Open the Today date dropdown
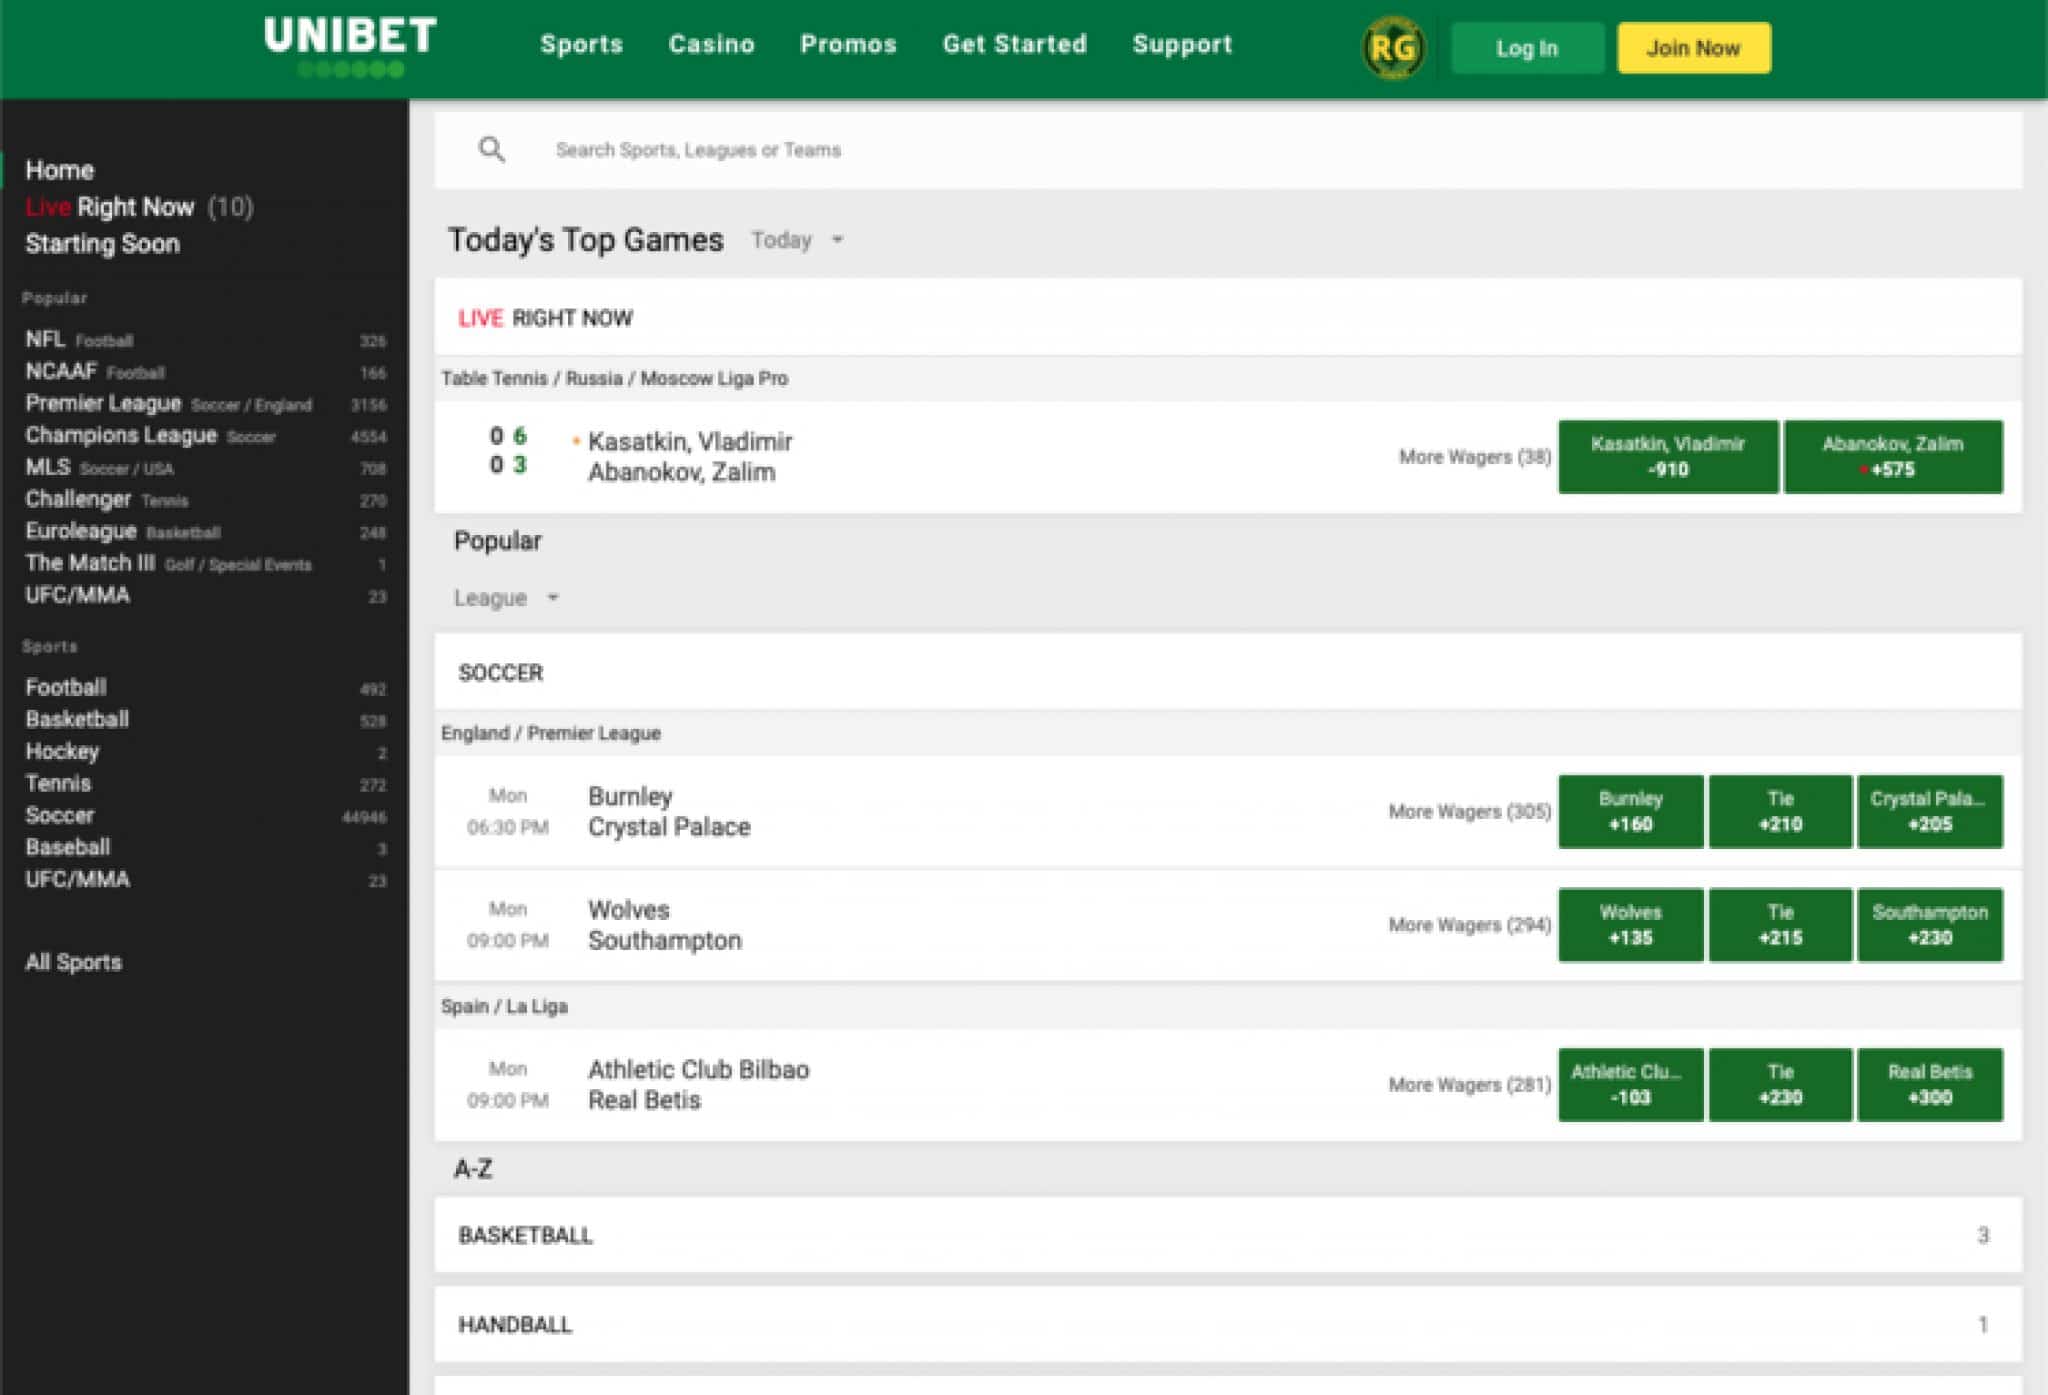 798,240
